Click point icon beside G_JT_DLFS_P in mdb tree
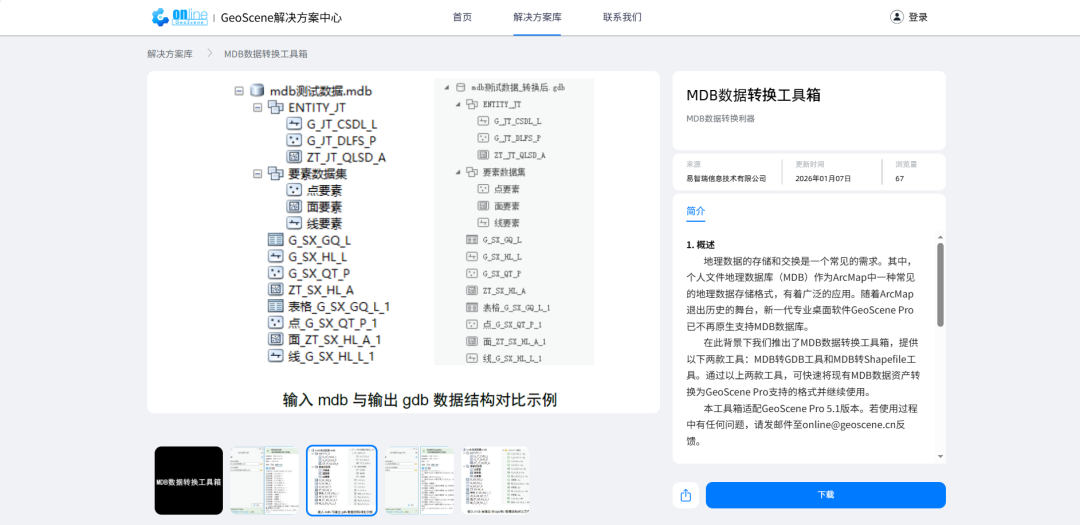This screenshot has height=525, width=1080. click(294, 141)
